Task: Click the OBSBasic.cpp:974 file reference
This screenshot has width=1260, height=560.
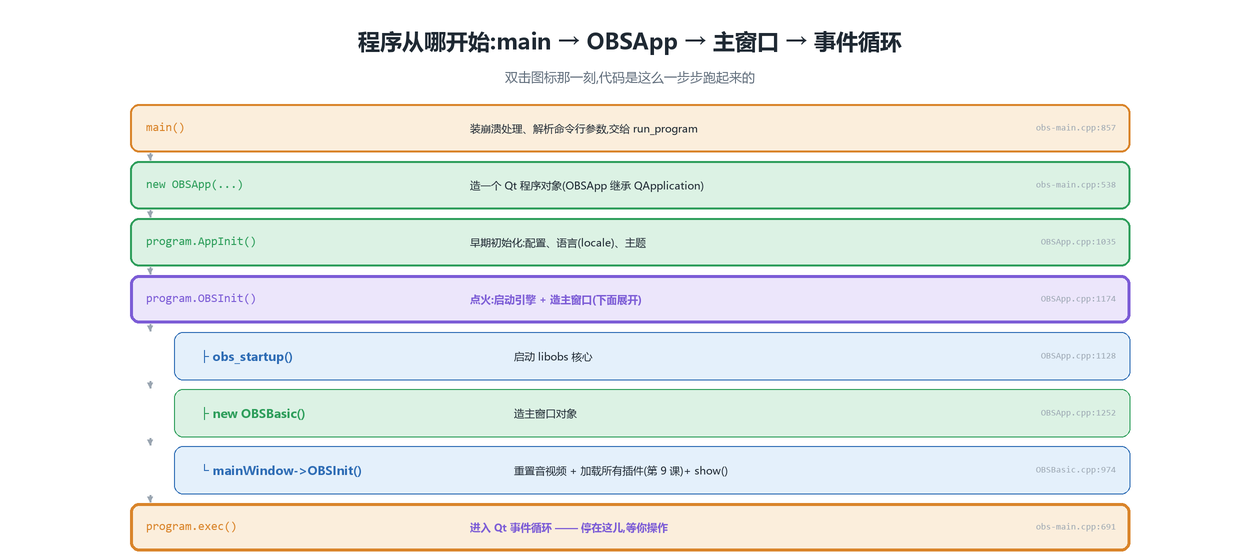Action: click(x=1076, y=470)
